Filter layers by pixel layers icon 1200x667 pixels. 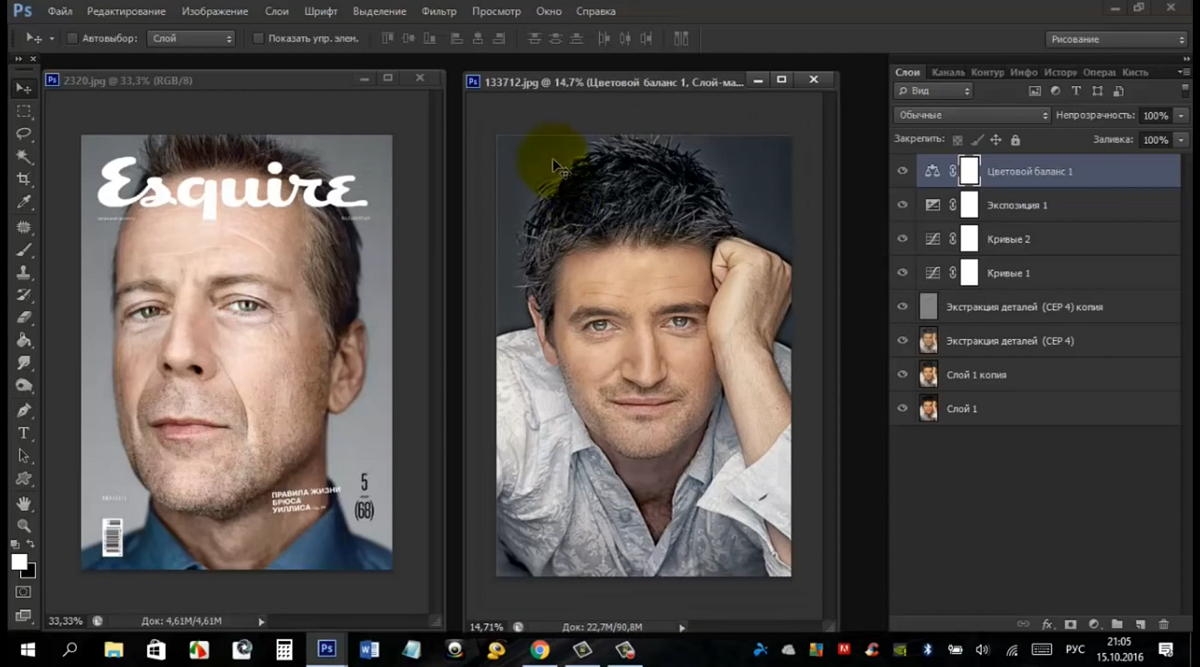1034,90
